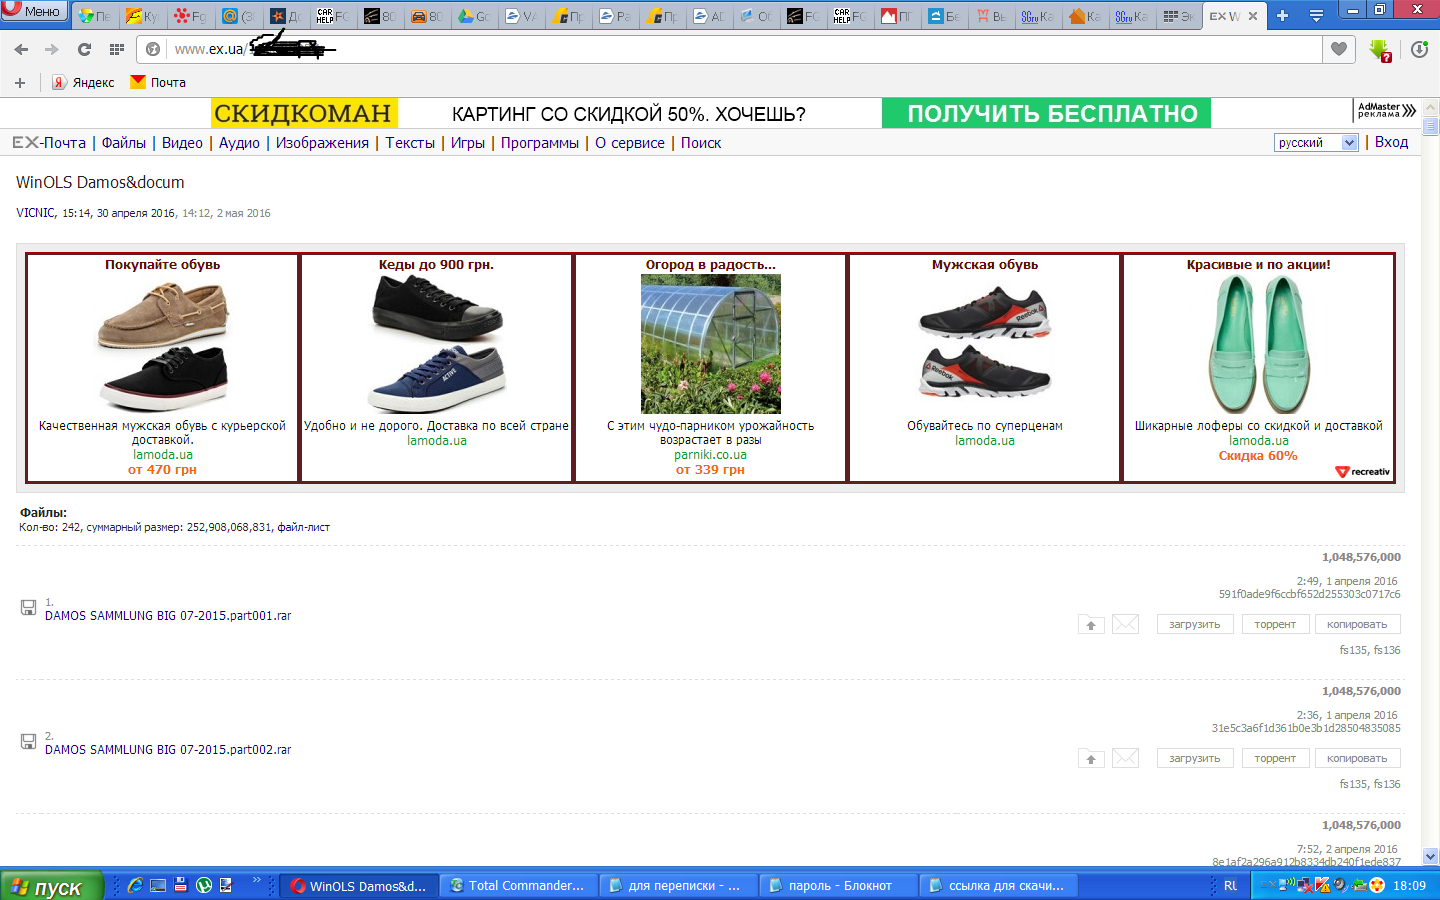
Task: Expand the русский language dropdown
Action: click(1316, 142)
